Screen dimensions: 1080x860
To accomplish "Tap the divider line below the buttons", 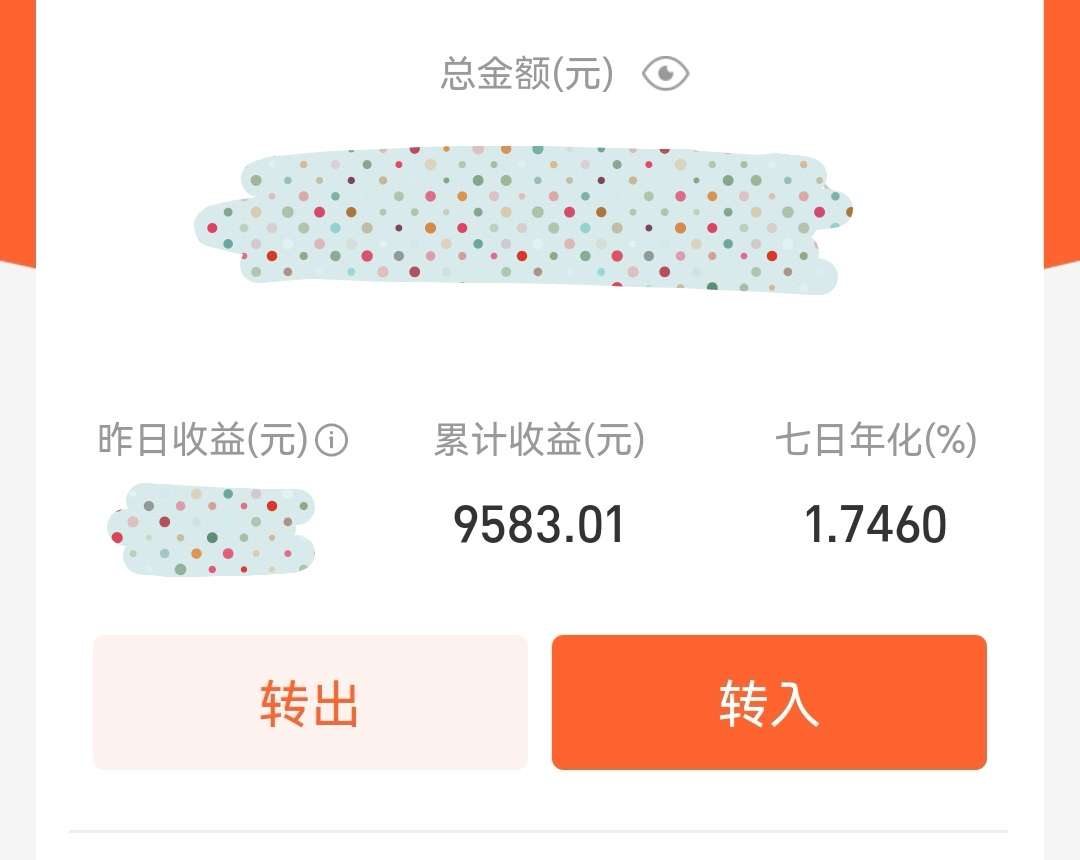I will [539, 832].
